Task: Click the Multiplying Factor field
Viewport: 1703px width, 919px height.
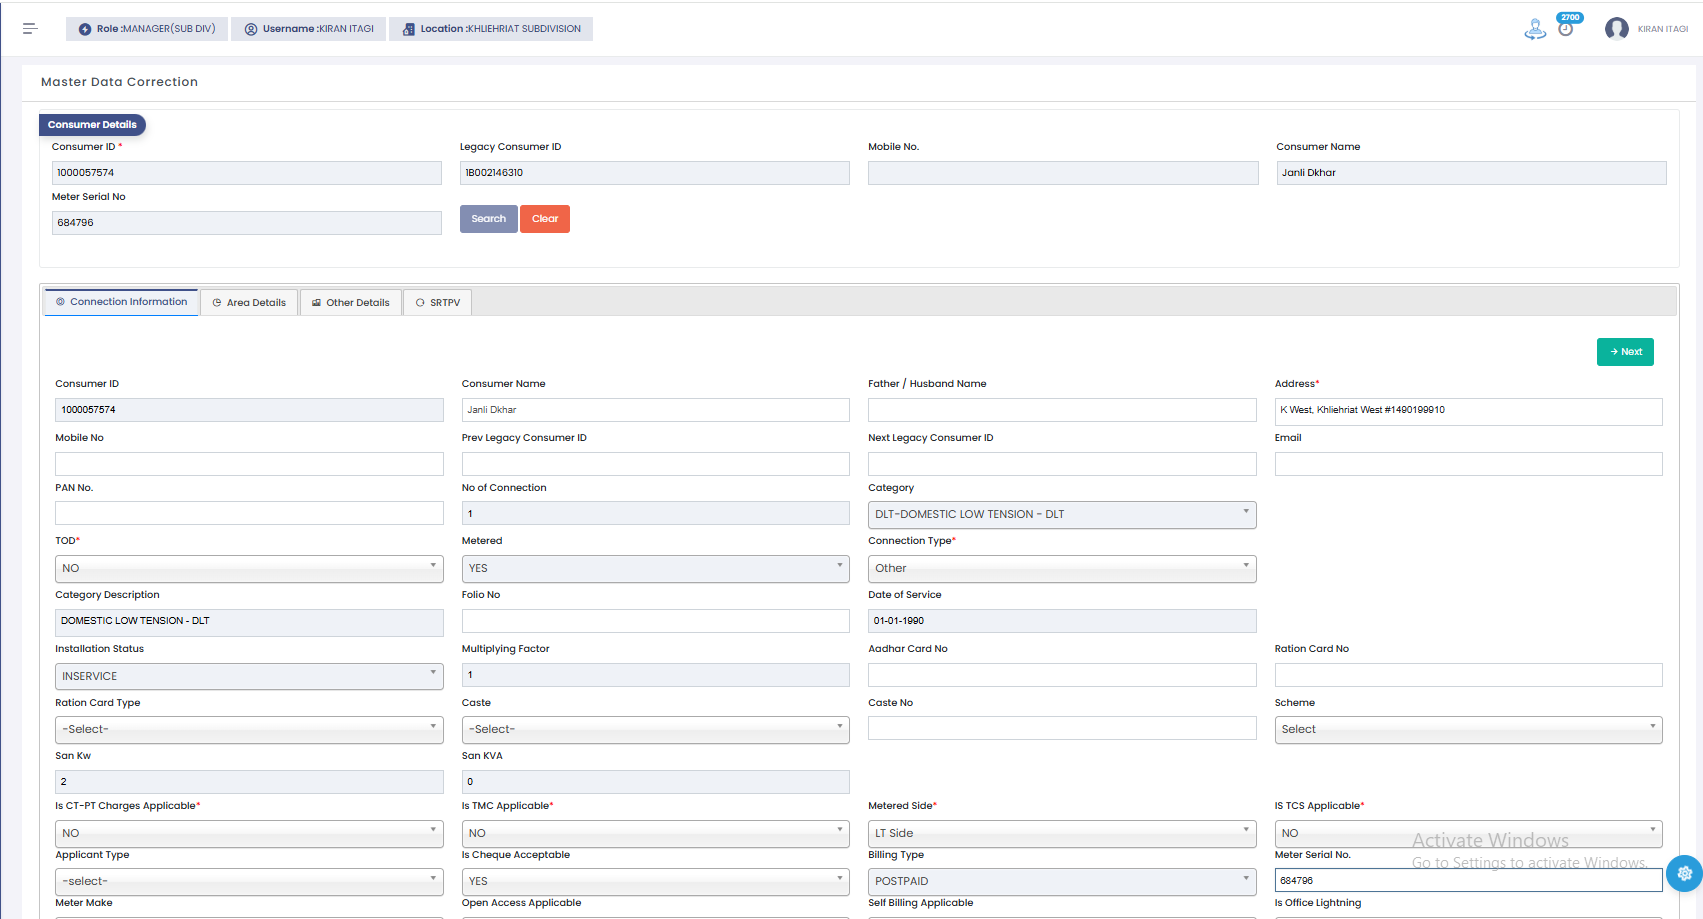Action: 655,675
